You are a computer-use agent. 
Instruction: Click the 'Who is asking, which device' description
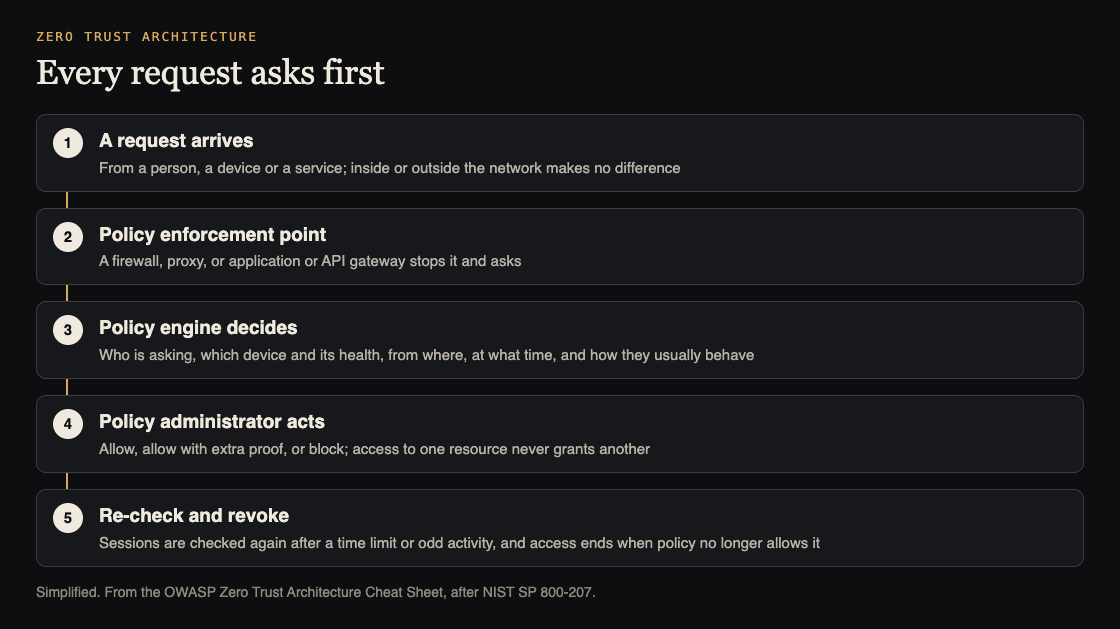pyautogui.click(x=426, y=355)
